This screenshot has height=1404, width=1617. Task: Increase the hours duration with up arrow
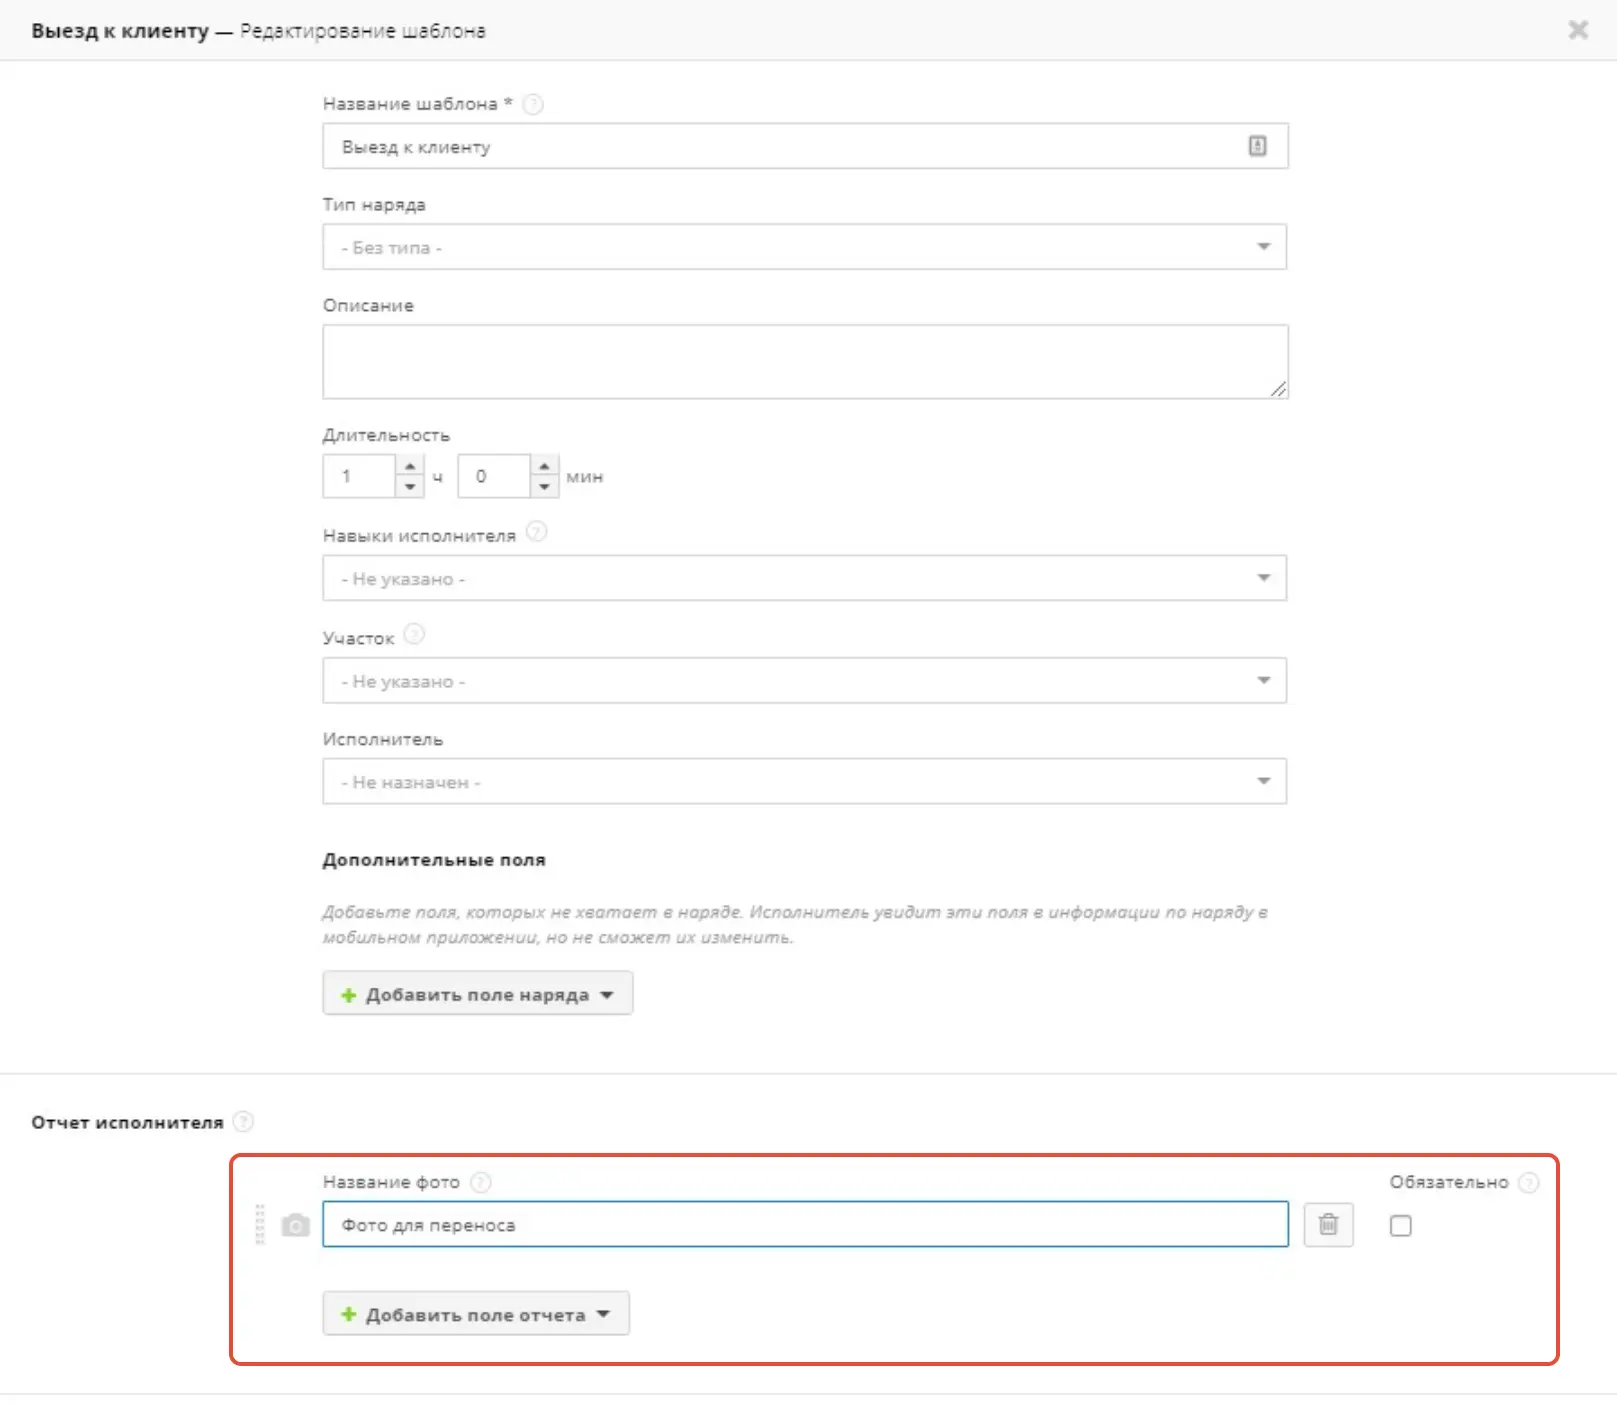(x=410, y=466)
